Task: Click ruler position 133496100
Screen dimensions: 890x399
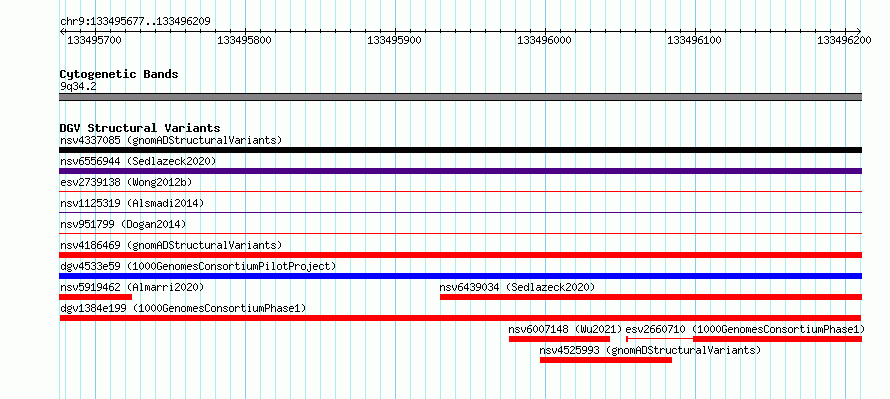Action: tap(695, 40)
